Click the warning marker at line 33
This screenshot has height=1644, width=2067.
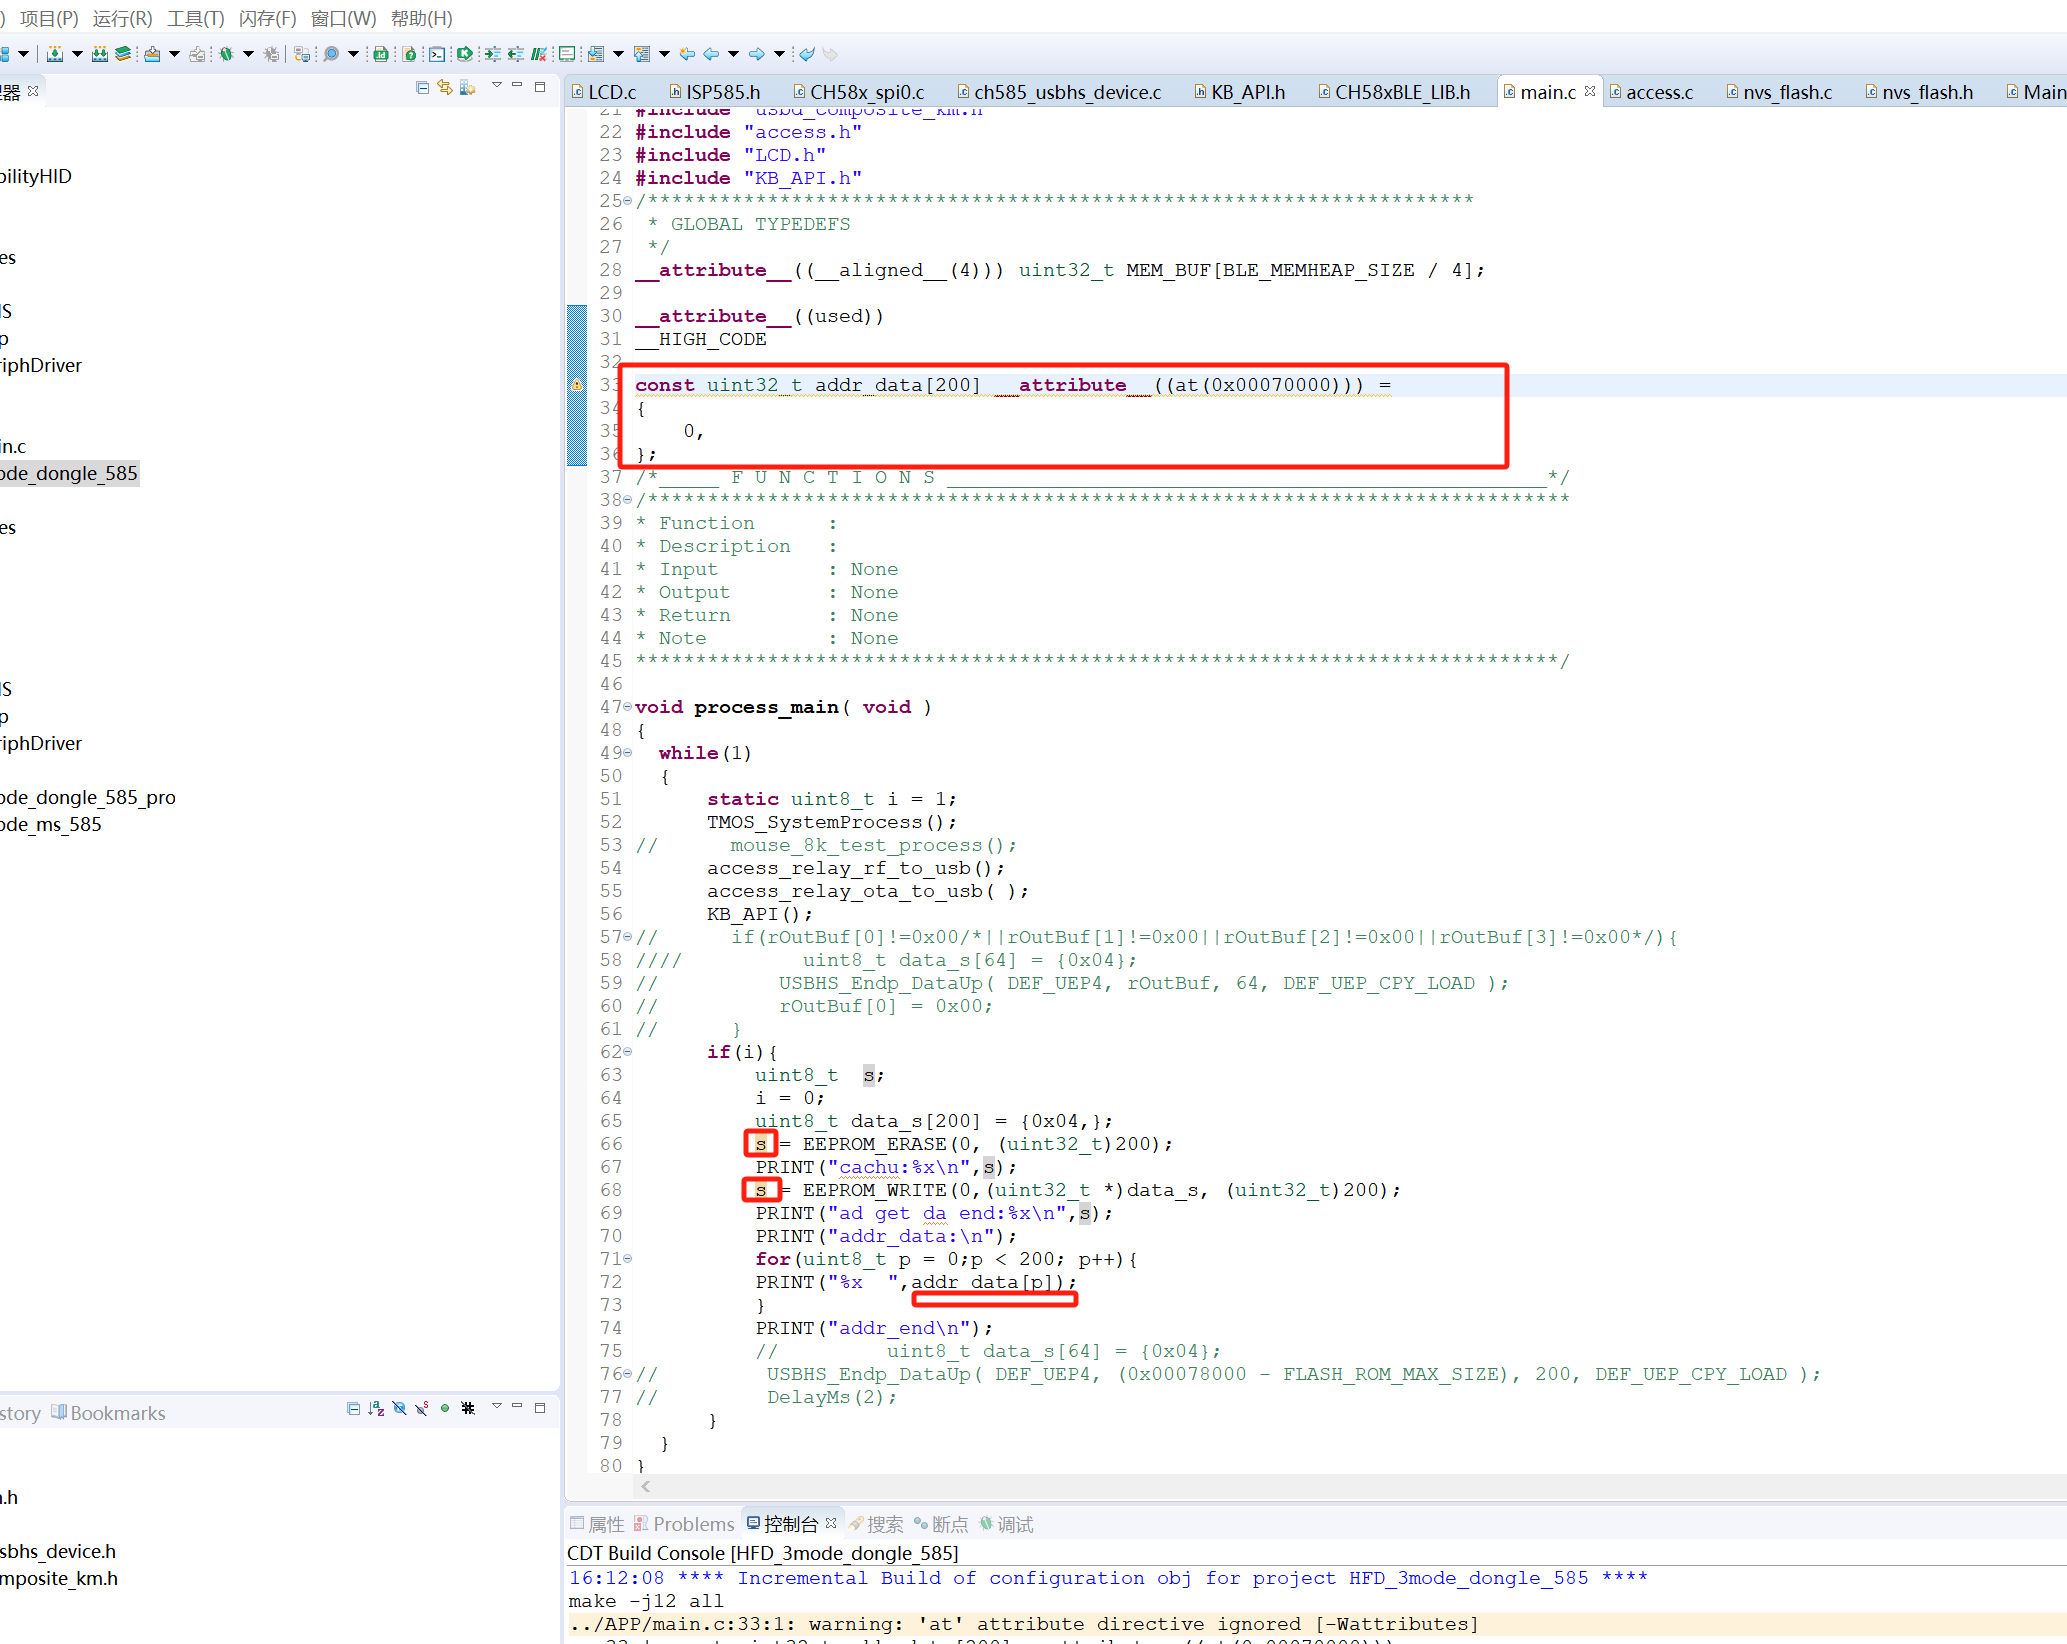pos(577,385)
